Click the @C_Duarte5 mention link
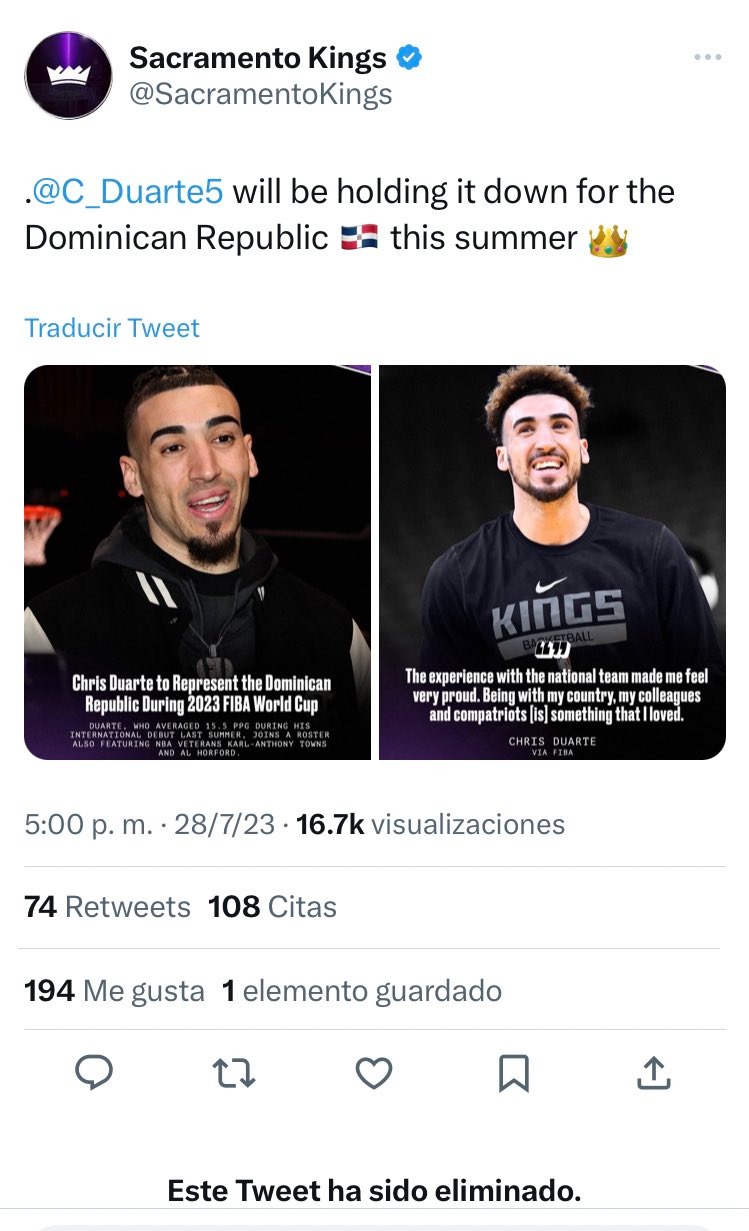This screenshot has width=749, height=1231. [128, 191]
